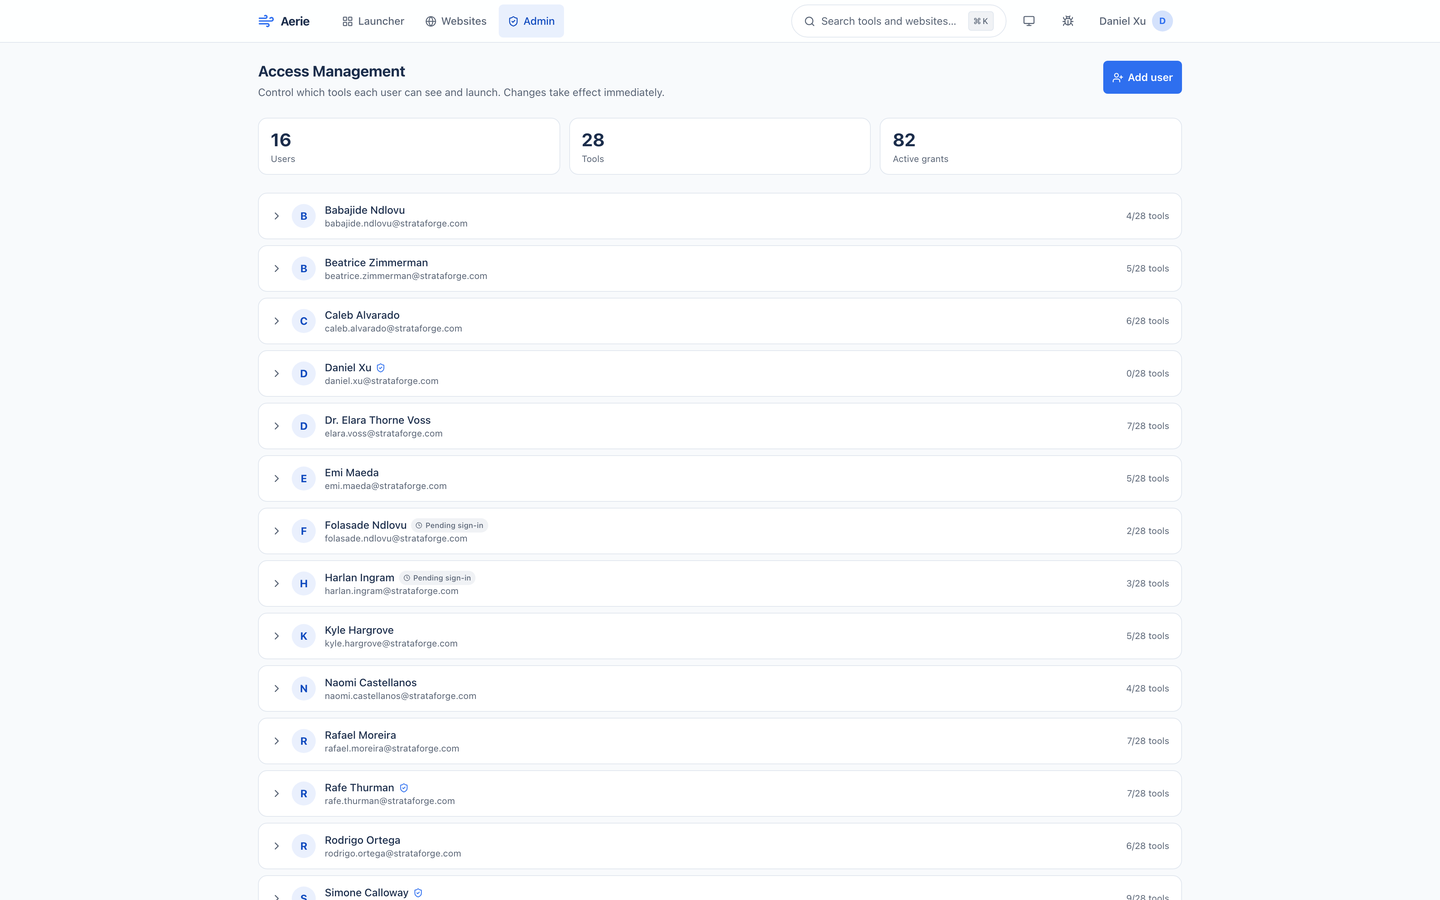Click Caleb Alvarado's C avatar
The width and height of the screenshot is (1440, 900).
pos(304,321)
